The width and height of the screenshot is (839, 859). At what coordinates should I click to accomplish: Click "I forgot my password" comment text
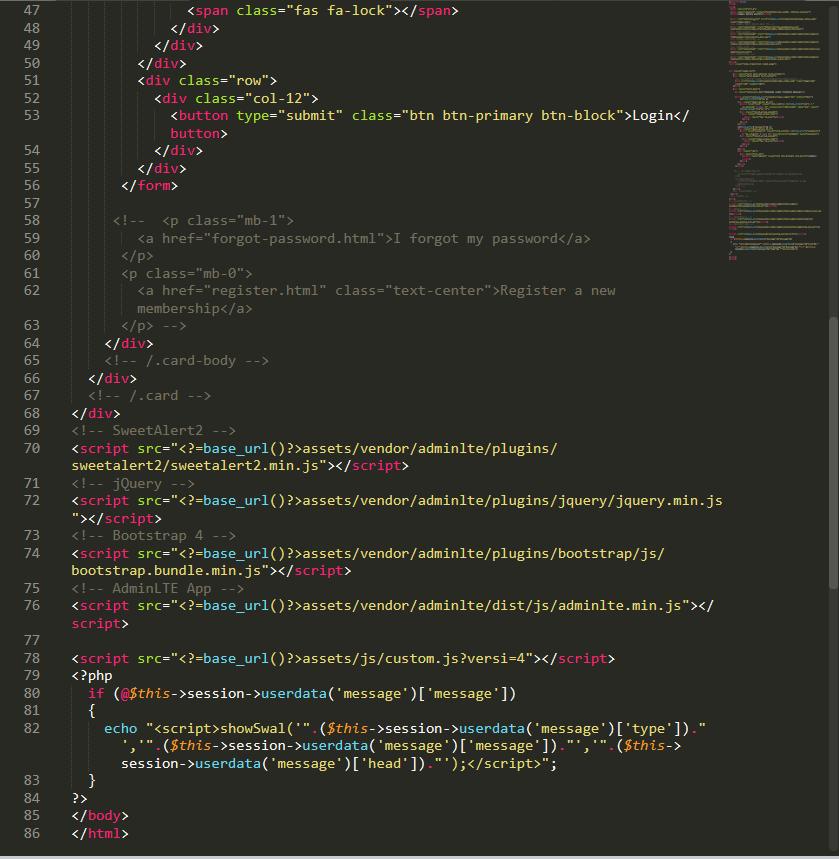[475, 238]
